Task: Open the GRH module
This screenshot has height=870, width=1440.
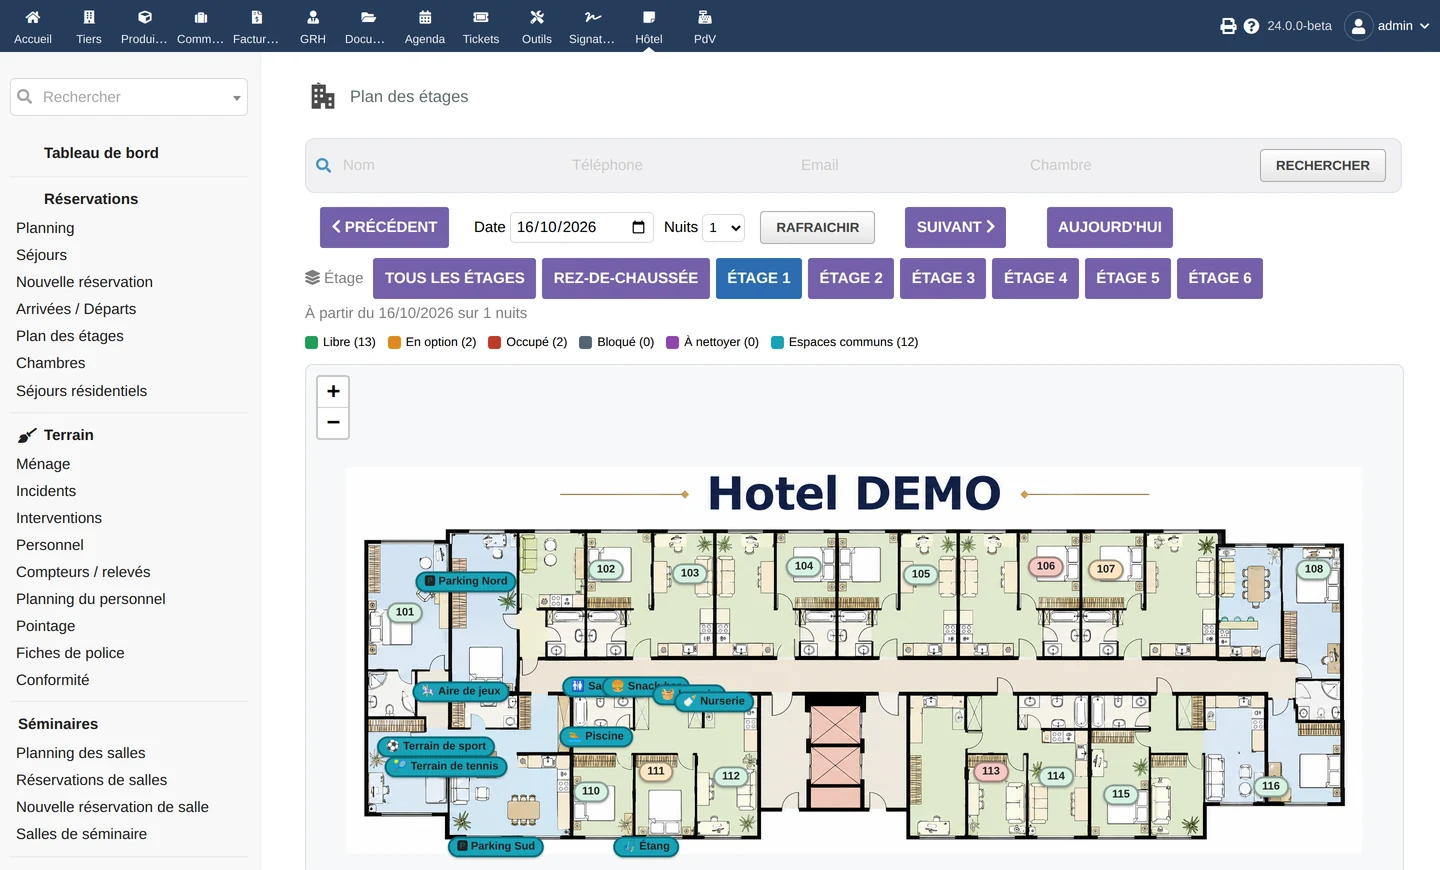Action: point(313,27)
